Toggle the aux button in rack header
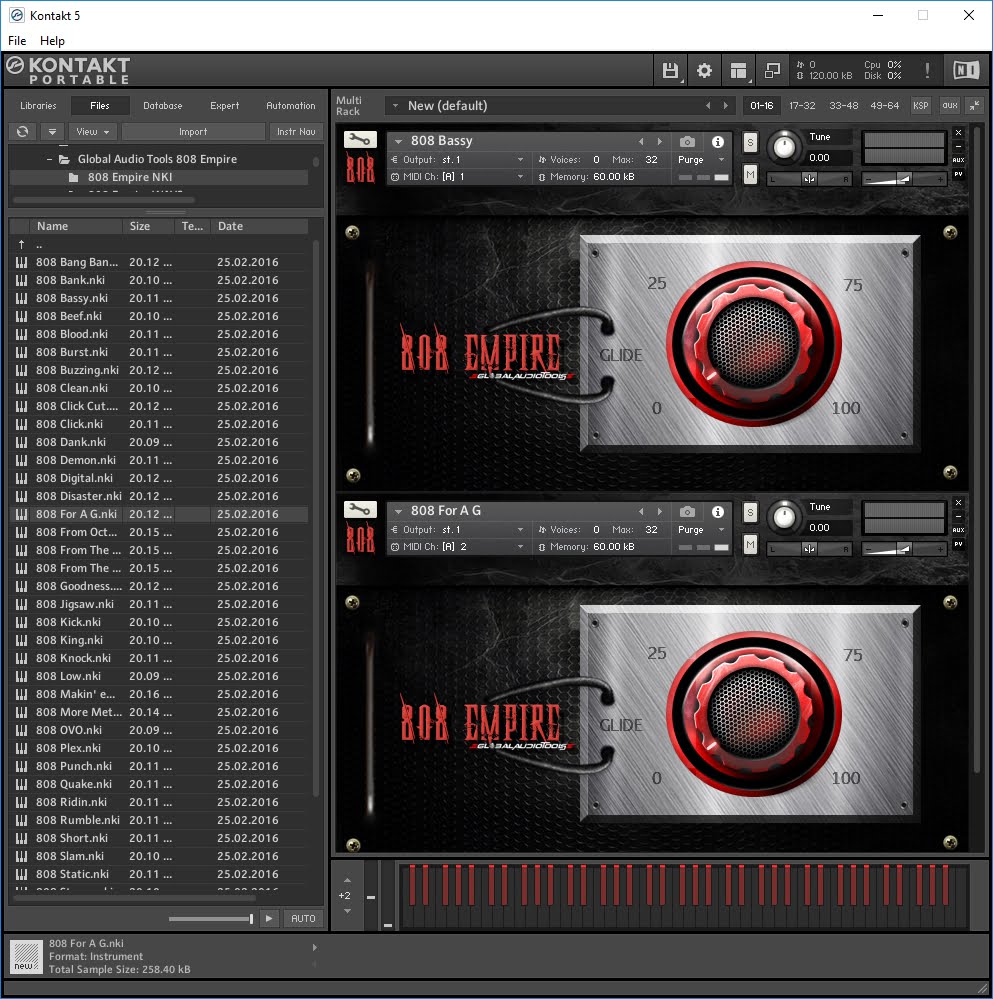This screenshot has height=999, width=993. (x=950, y=106)
